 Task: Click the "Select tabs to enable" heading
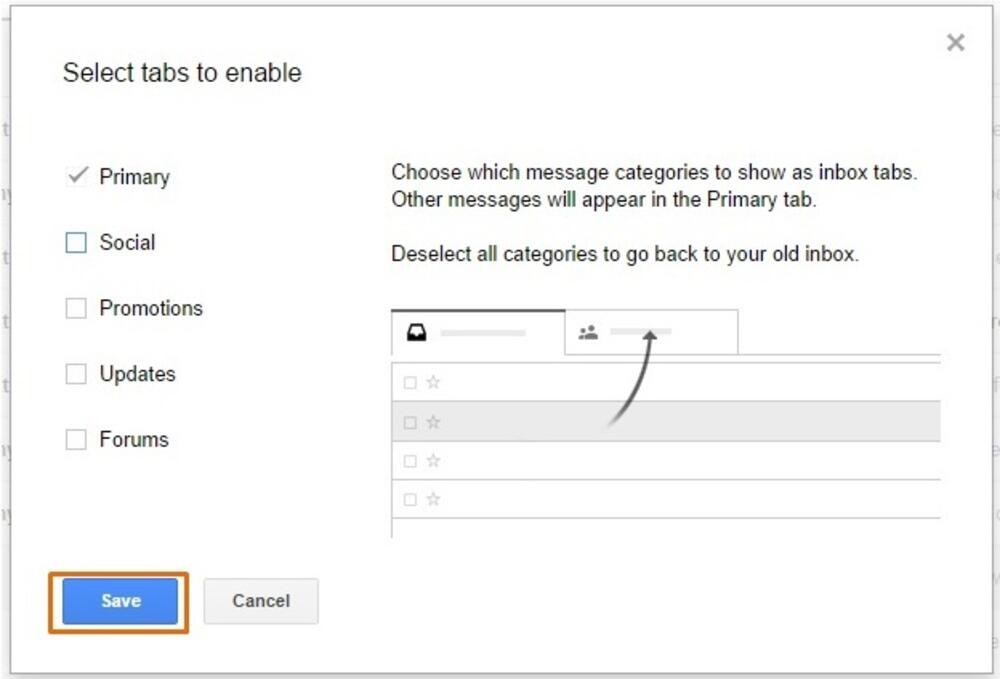click(x=182, y=73)
